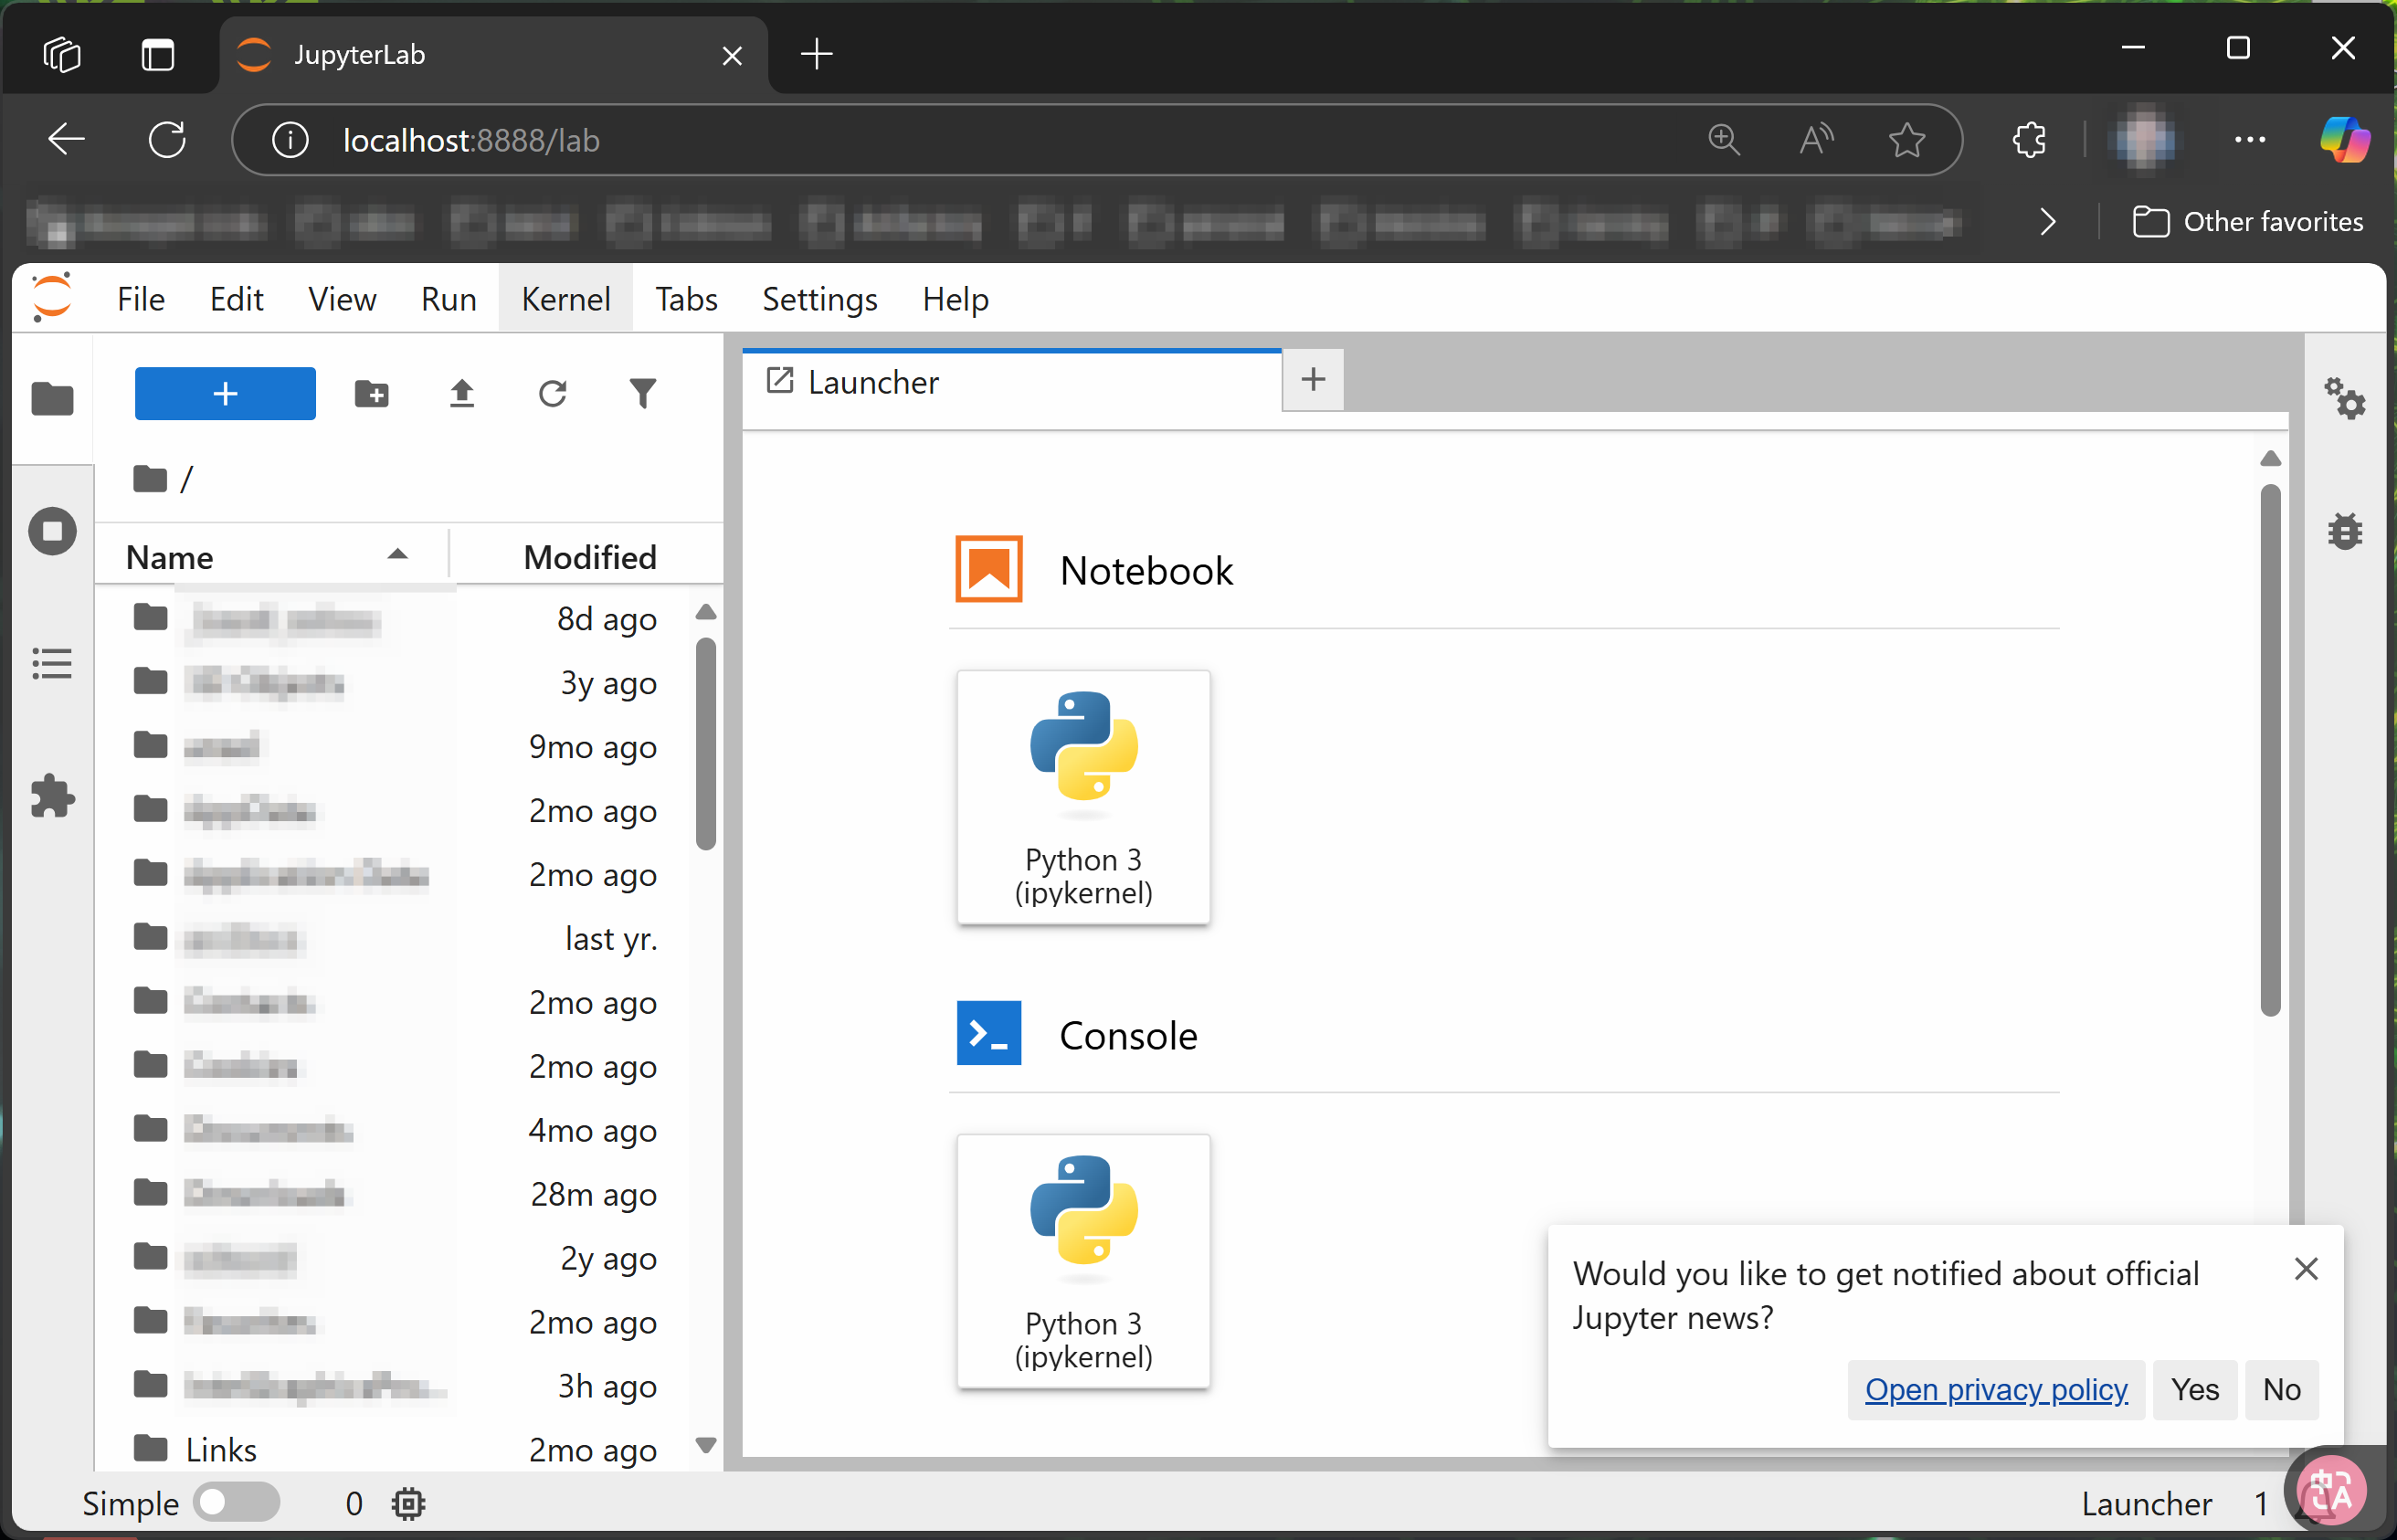This screenshot has height=1540, width=2397.
Task: Open the Kernel menu
Action: 565,298
